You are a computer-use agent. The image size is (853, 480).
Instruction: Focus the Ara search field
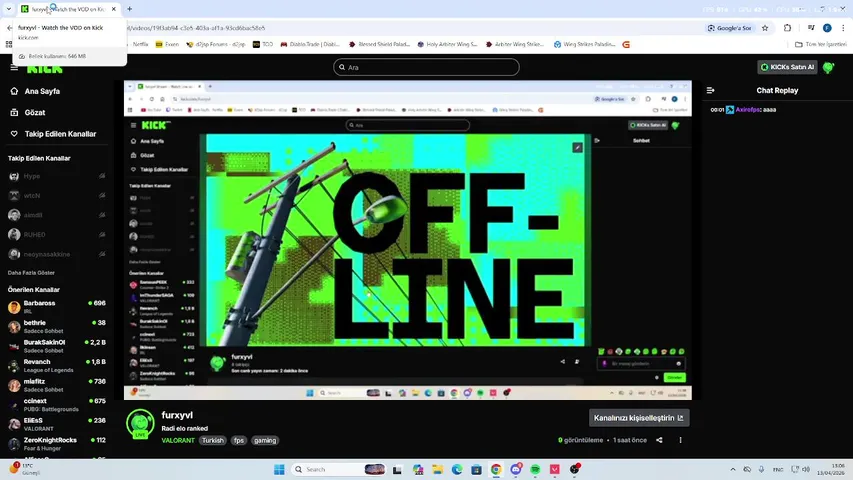point(426,67)
